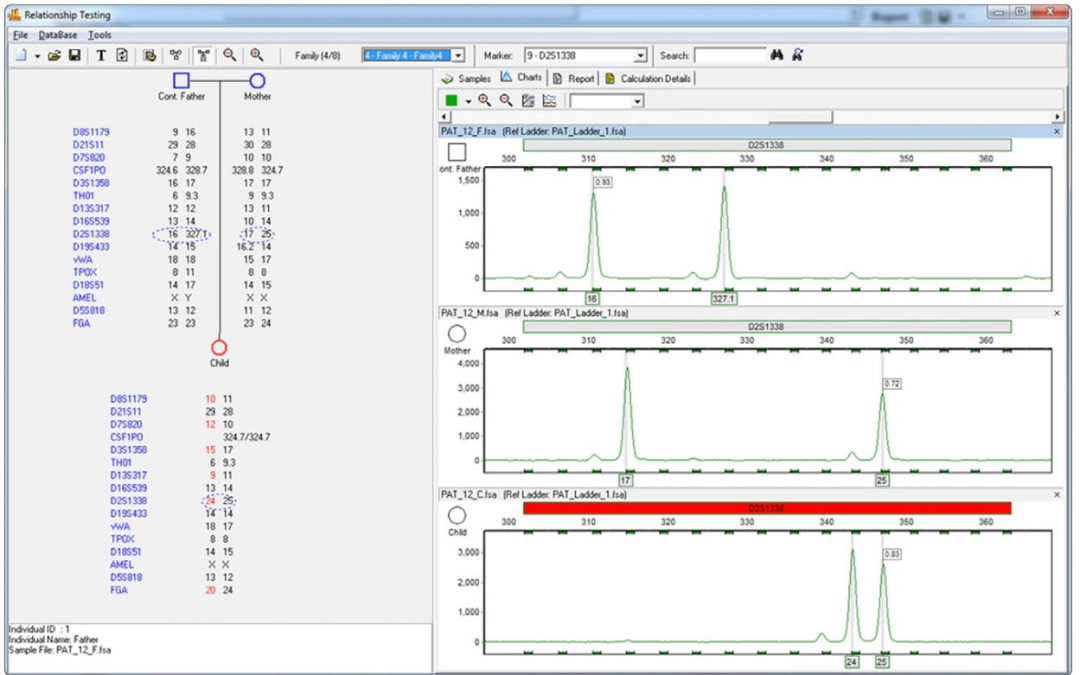1080x675 pixels.
Task: Select the red Child circle pedigree node
Action: tap(219, 347)
